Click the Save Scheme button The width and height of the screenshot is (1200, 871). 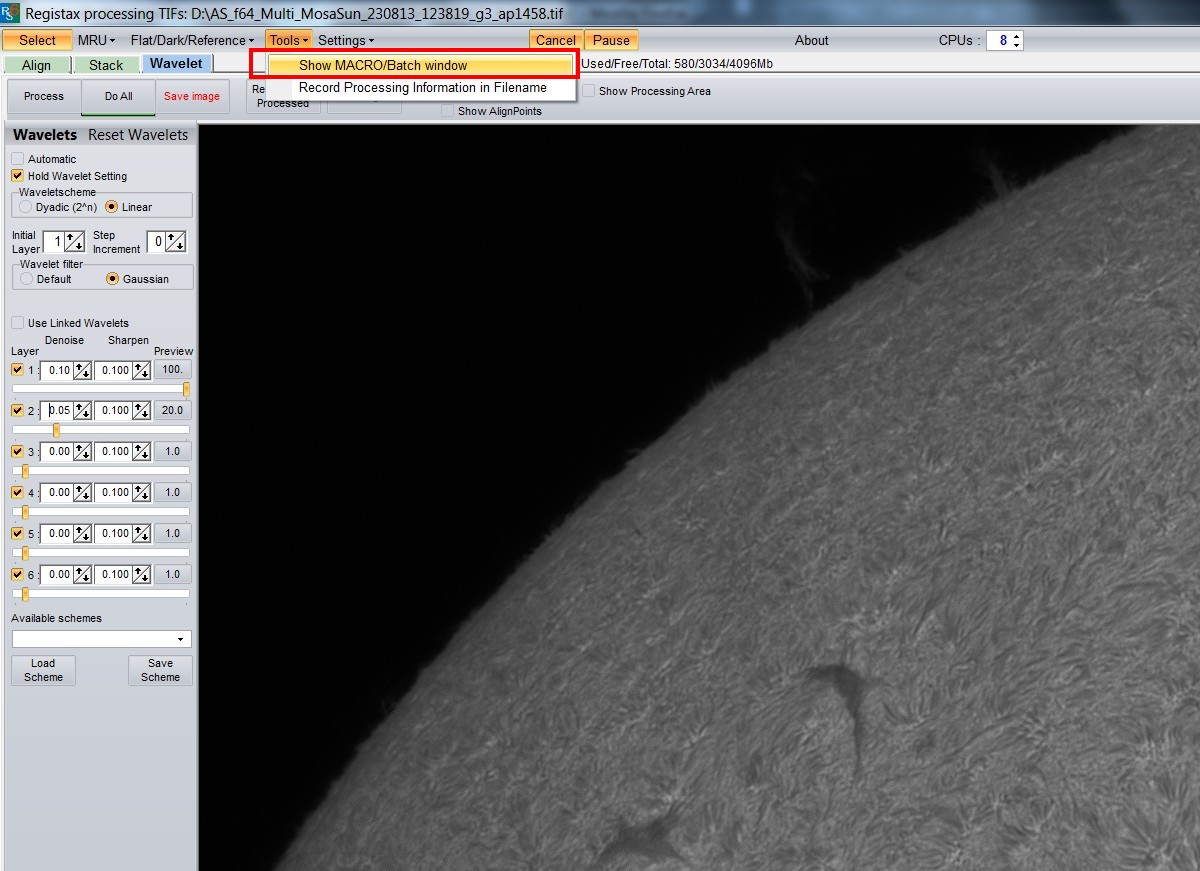[x=160, y=670]
